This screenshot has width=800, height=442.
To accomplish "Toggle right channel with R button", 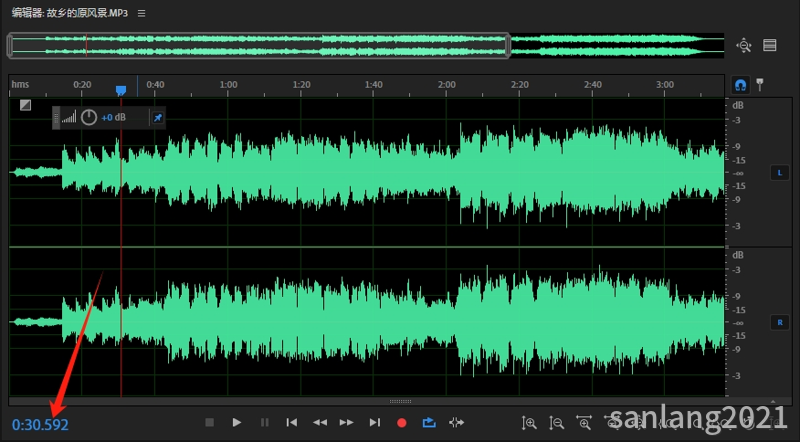I will (780, 322).
